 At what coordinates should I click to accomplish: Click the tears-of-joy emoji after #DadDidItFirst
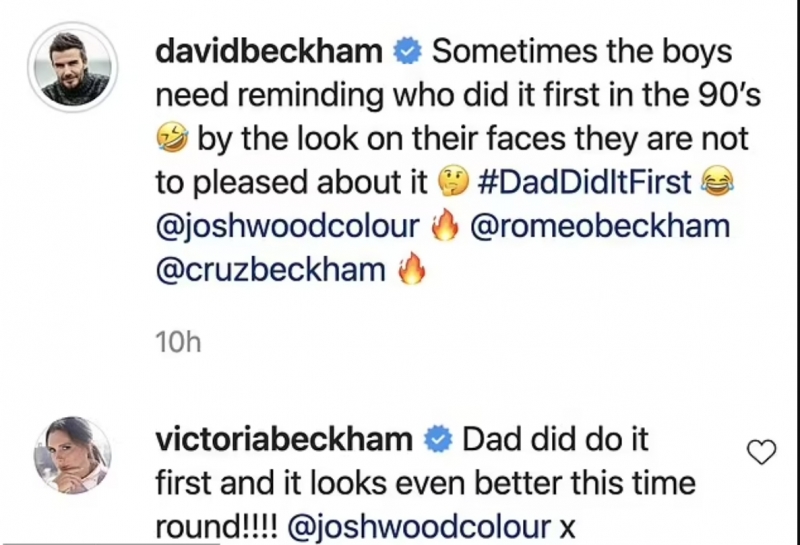[713, 183]
